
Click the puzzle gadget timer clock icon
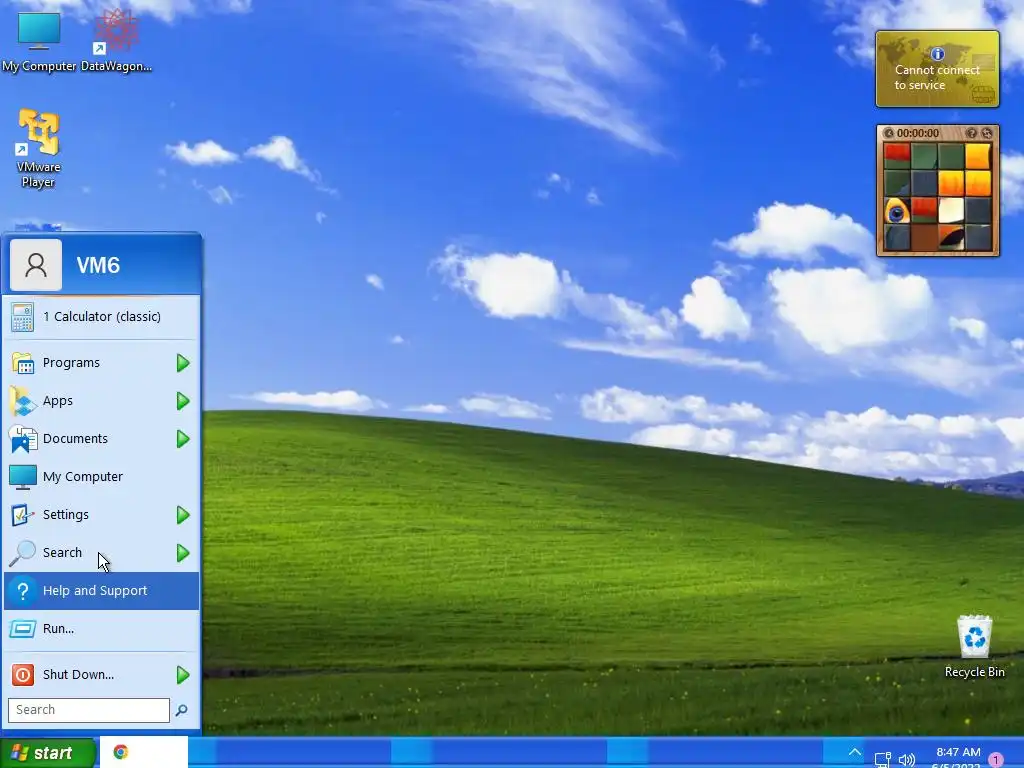tap(889, 133)
